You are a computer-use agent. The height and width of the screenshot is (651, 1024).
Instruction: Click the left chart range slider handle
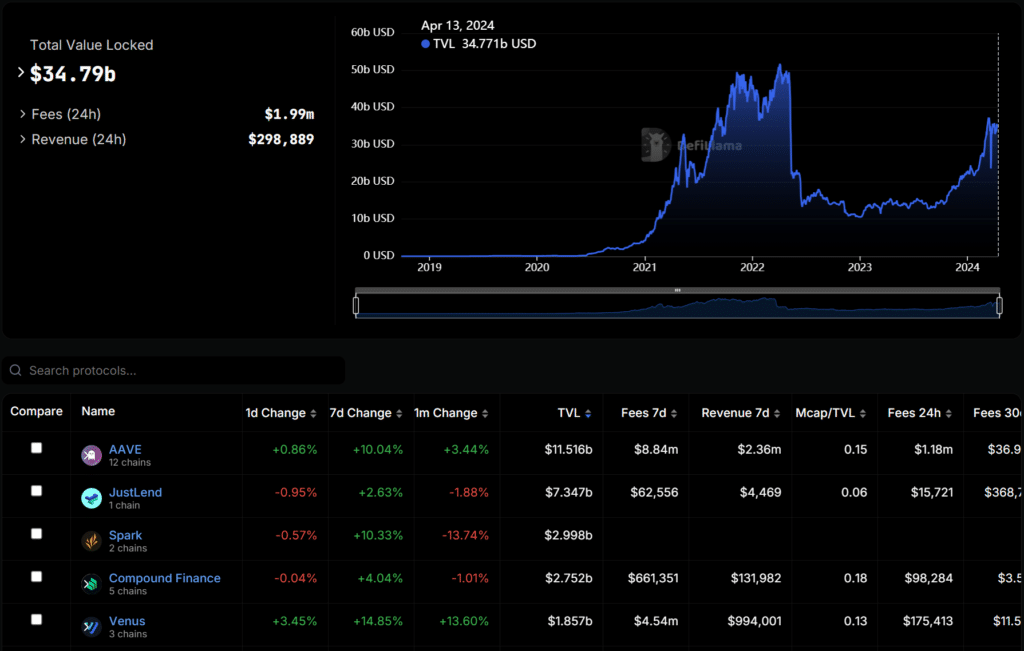356,305
